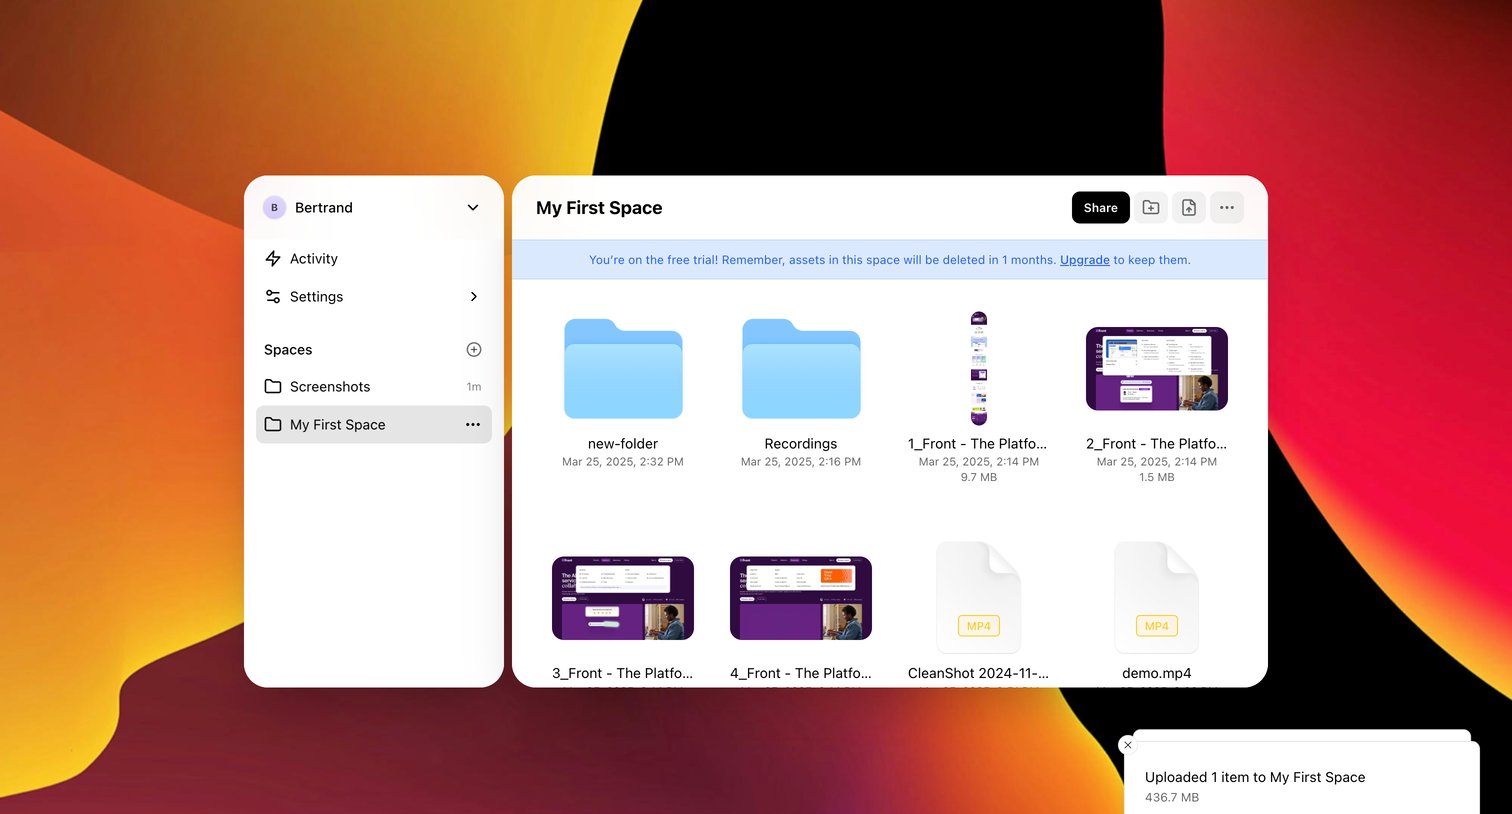Image resolution: width=1512 pixels, height=814 pixels.
Task: Open the Recordings folder icon
Action: (801, 369)
